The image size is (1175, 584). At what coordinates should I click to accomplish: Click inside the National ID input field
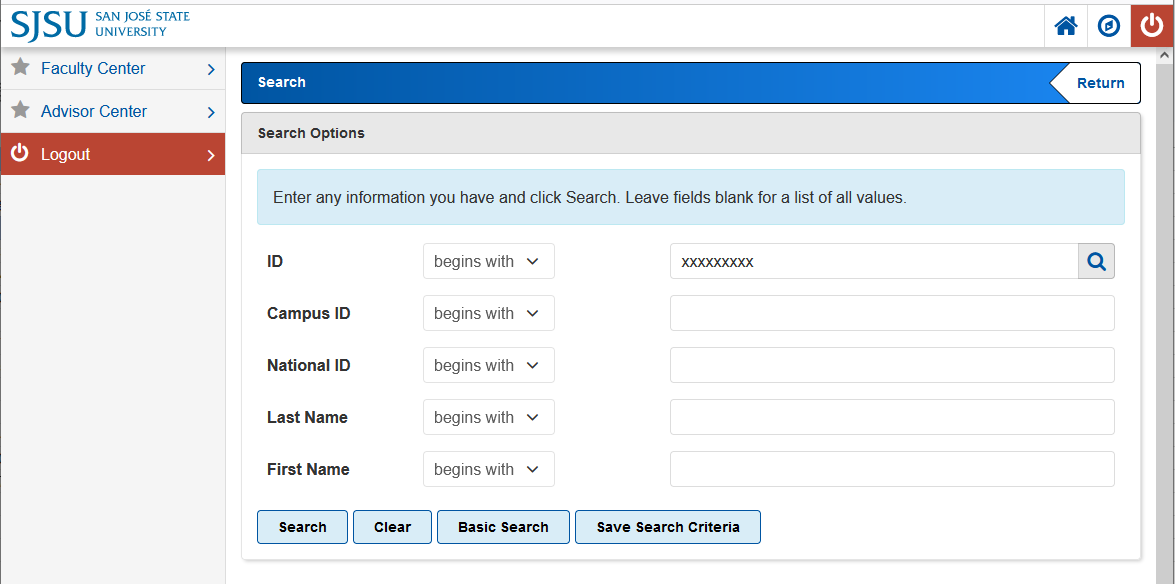pos(892,365)
